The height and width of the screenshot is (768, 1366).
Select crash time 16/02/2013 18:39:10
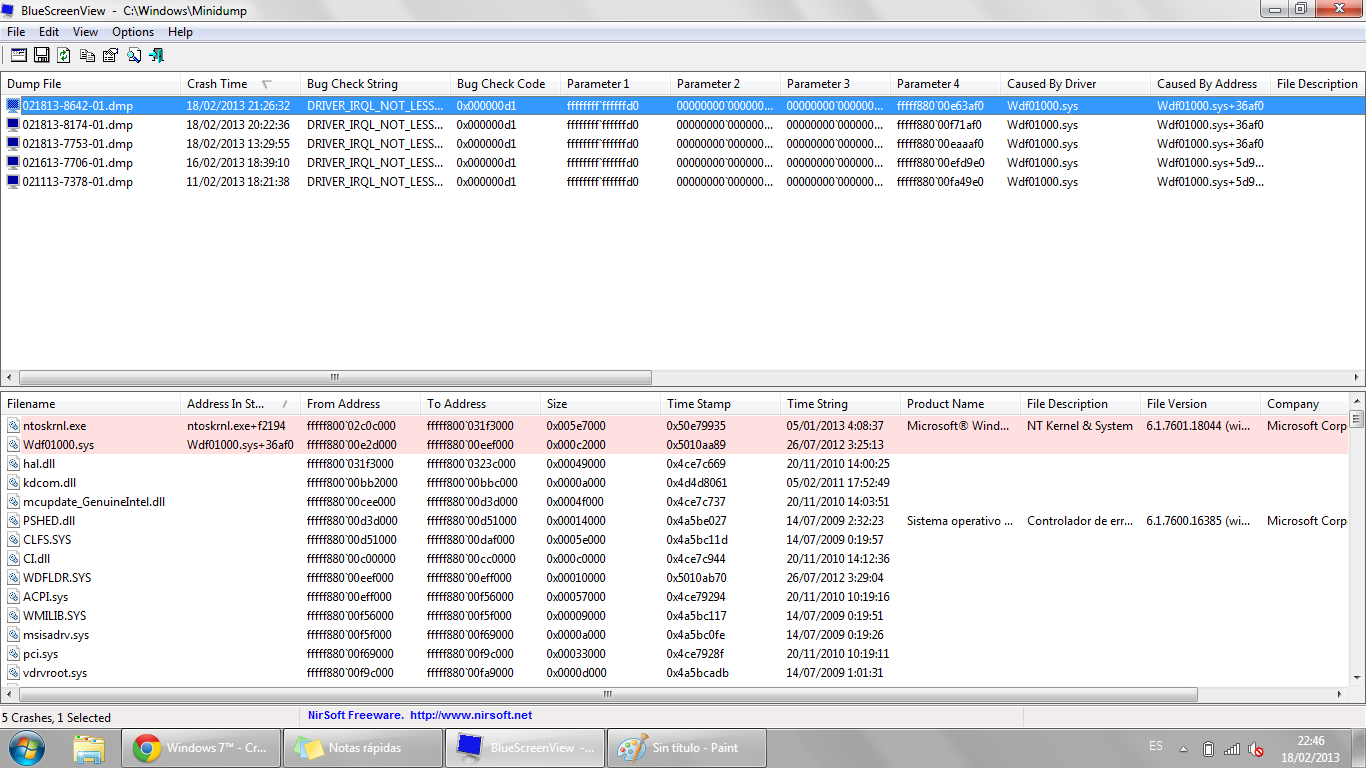coord(238,163)
